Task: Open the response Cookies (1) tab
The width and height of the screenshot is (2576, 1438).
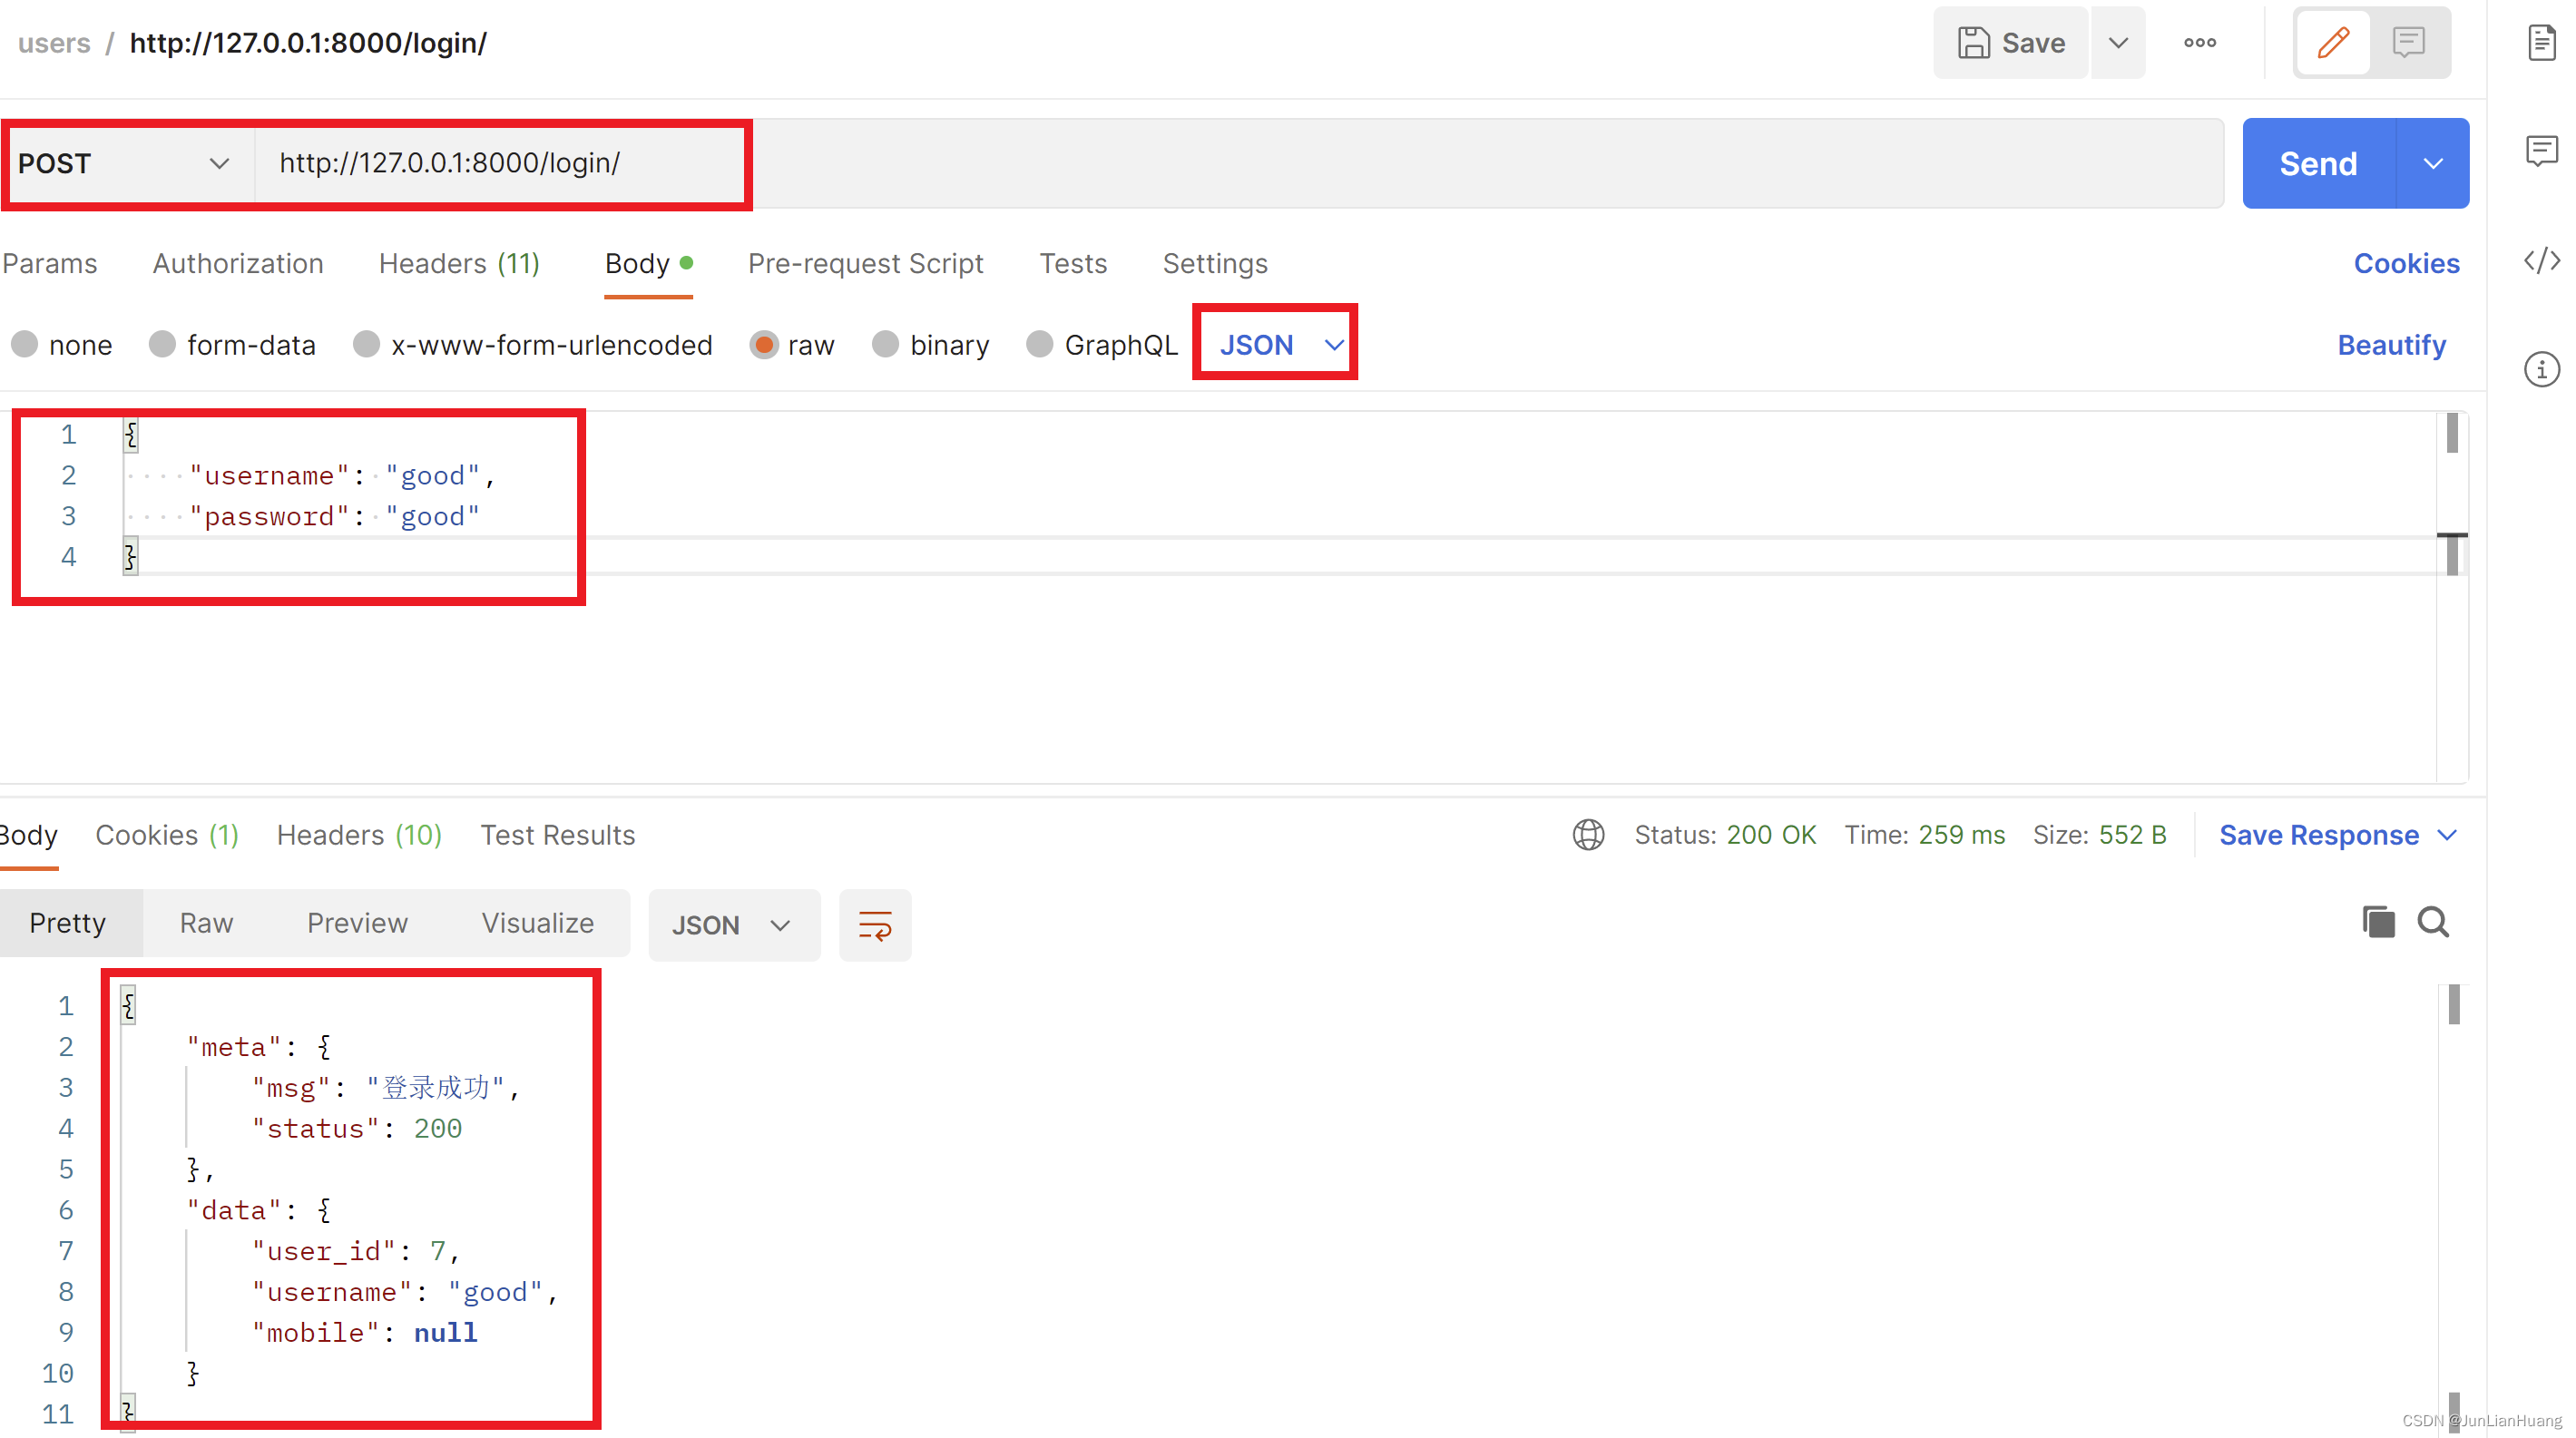Action: (167, 835)
